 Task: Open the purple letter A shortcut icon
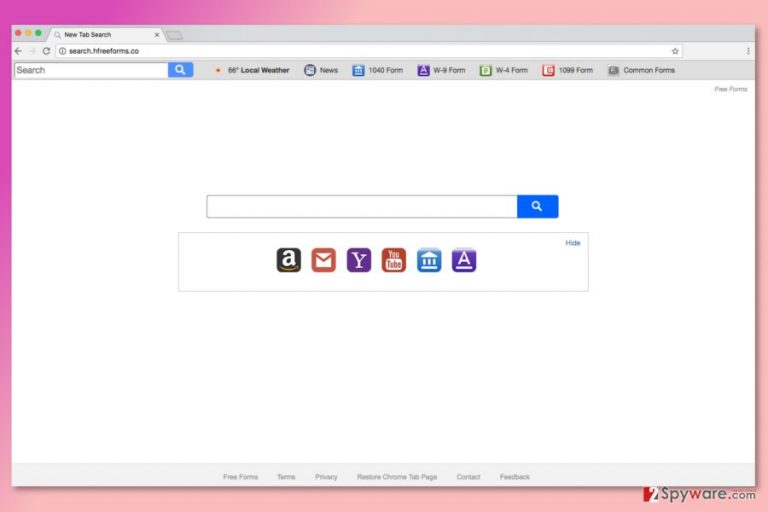464,260
